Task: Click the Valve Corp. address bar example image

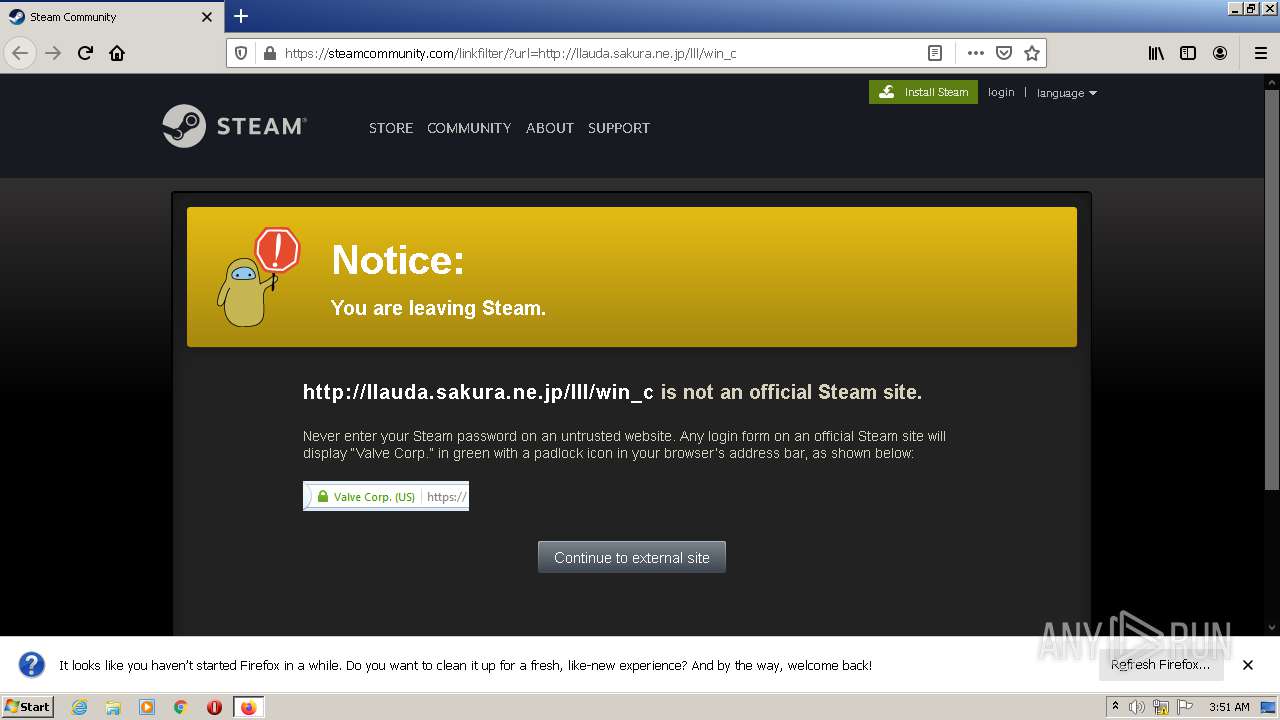Action: 386,496
